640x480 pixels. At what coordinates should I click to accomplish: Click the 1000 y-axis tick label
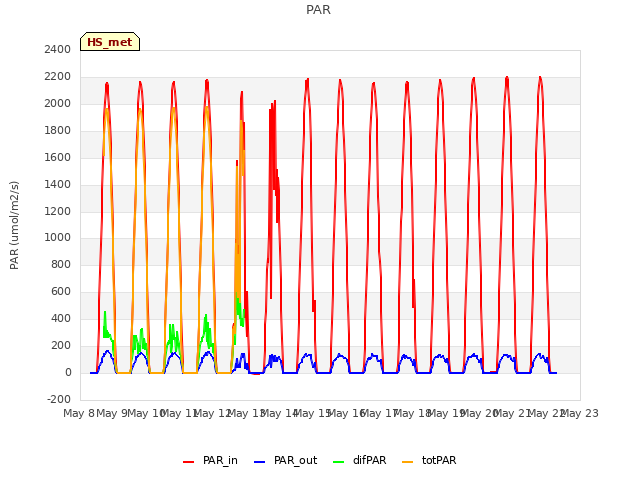58,238
